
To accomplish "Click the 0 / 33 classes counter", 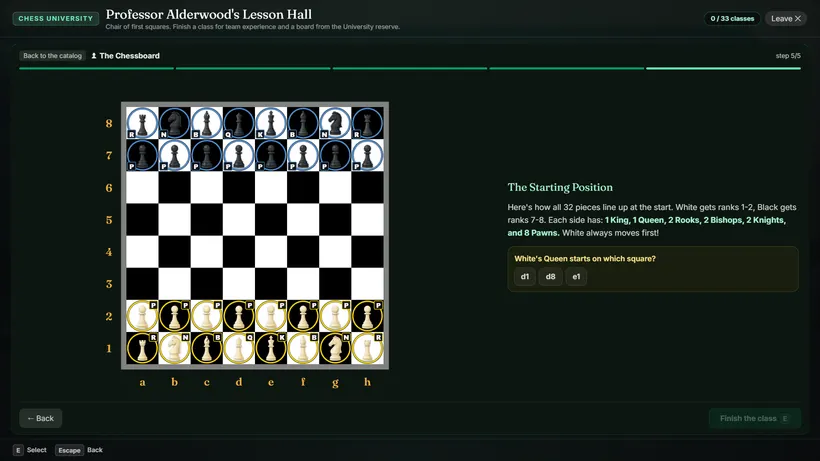I will 732,18.
